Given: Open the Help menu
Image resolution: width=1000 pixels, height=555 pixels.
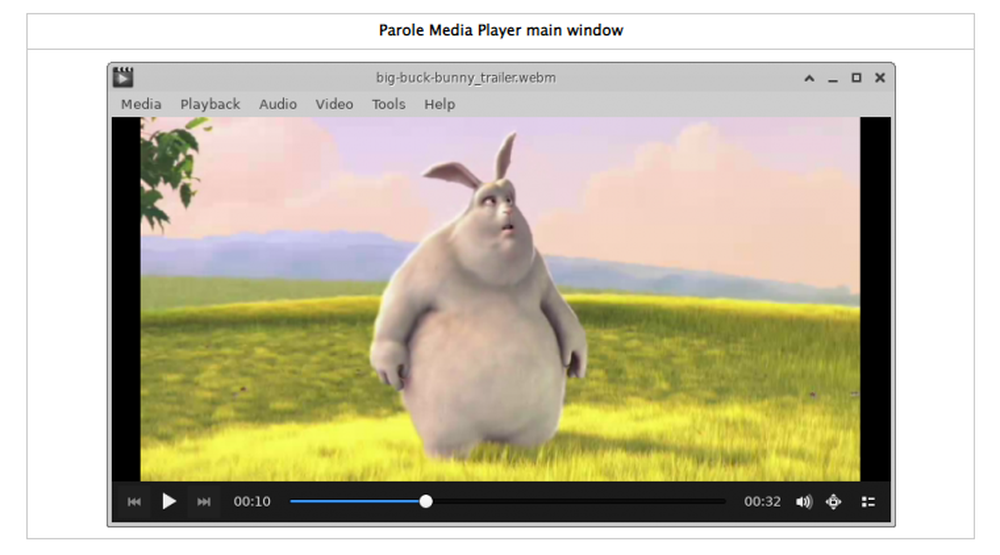Looking at the screenshot, I should click(439, 104).
